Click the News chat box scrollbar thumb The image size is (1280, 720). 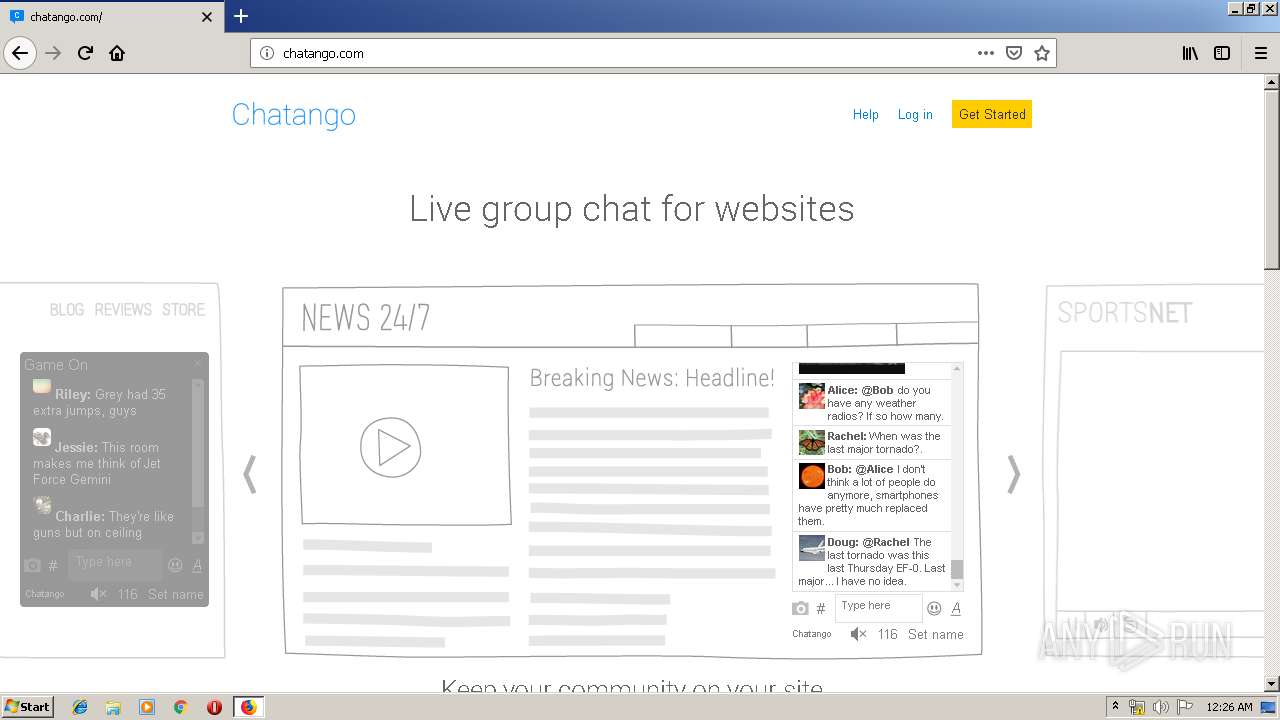point(957,569)
